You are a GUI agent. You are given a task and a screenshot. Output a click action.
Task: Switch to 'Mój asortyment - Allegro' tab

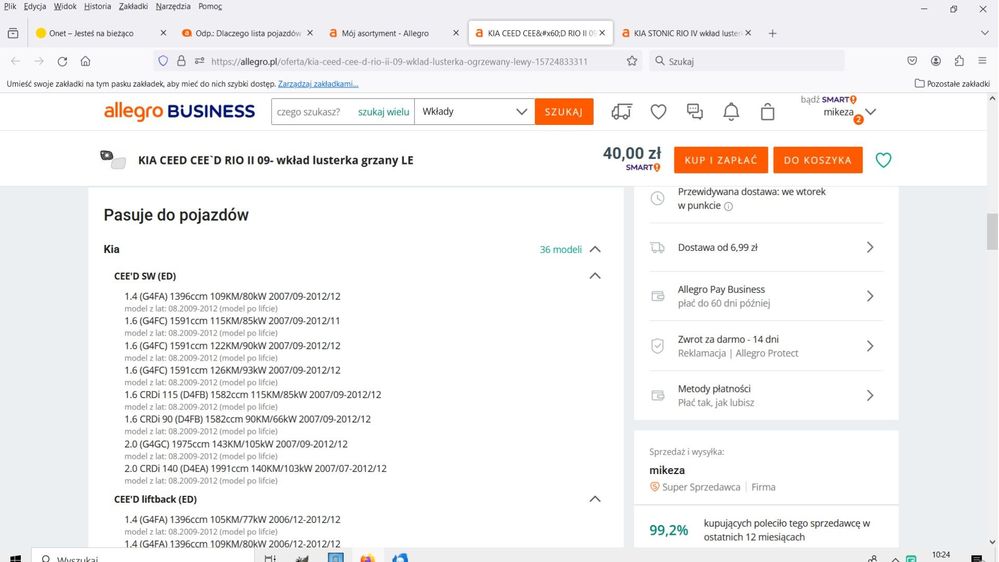(385, 33)
